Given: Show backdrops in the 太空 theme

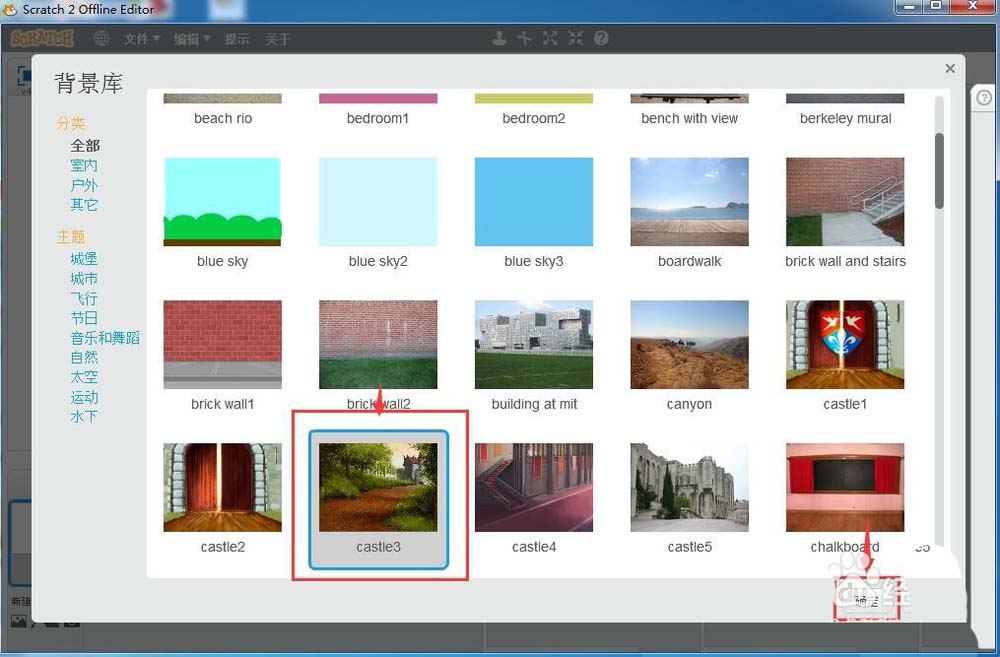Looking at the screenshot, I should [x=84, y=377].
